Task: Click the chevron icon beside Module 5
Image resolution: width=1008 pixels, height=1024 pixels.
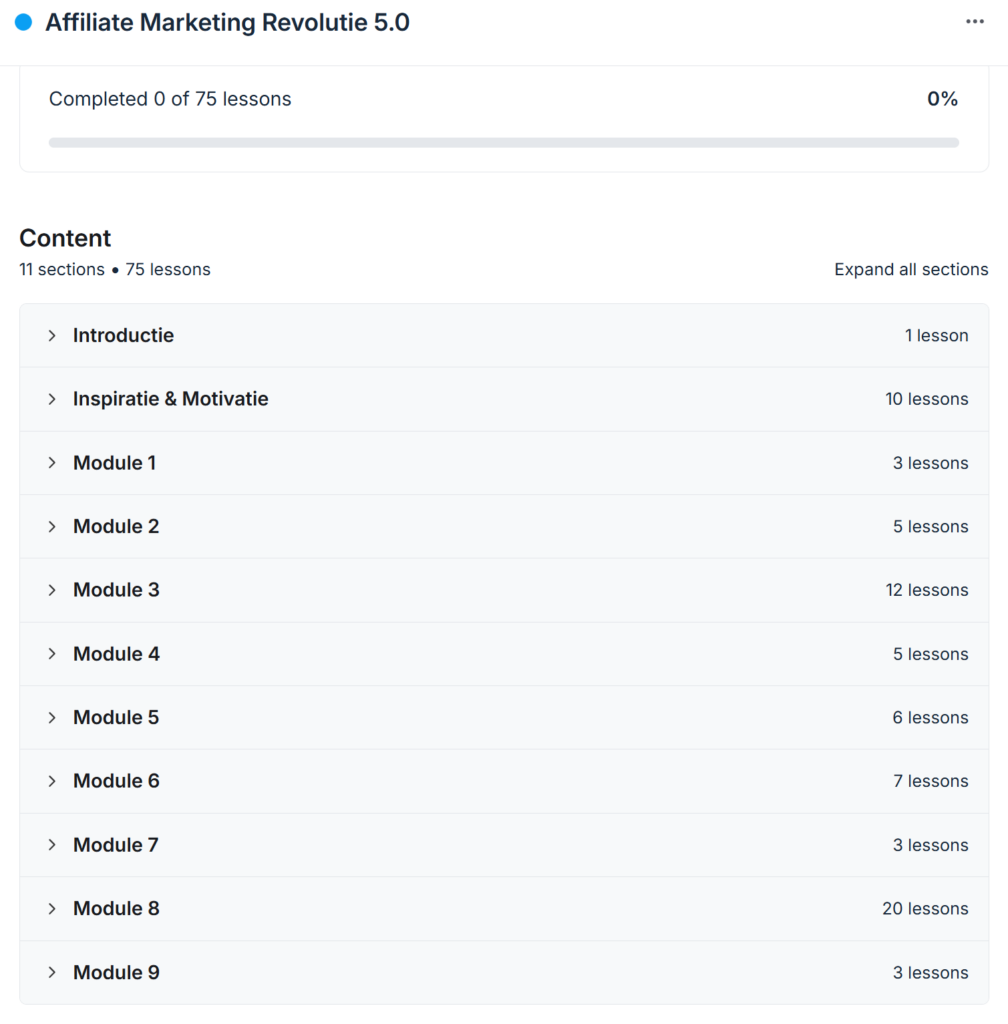Action: pyautogui.click(x=52, y=717)
